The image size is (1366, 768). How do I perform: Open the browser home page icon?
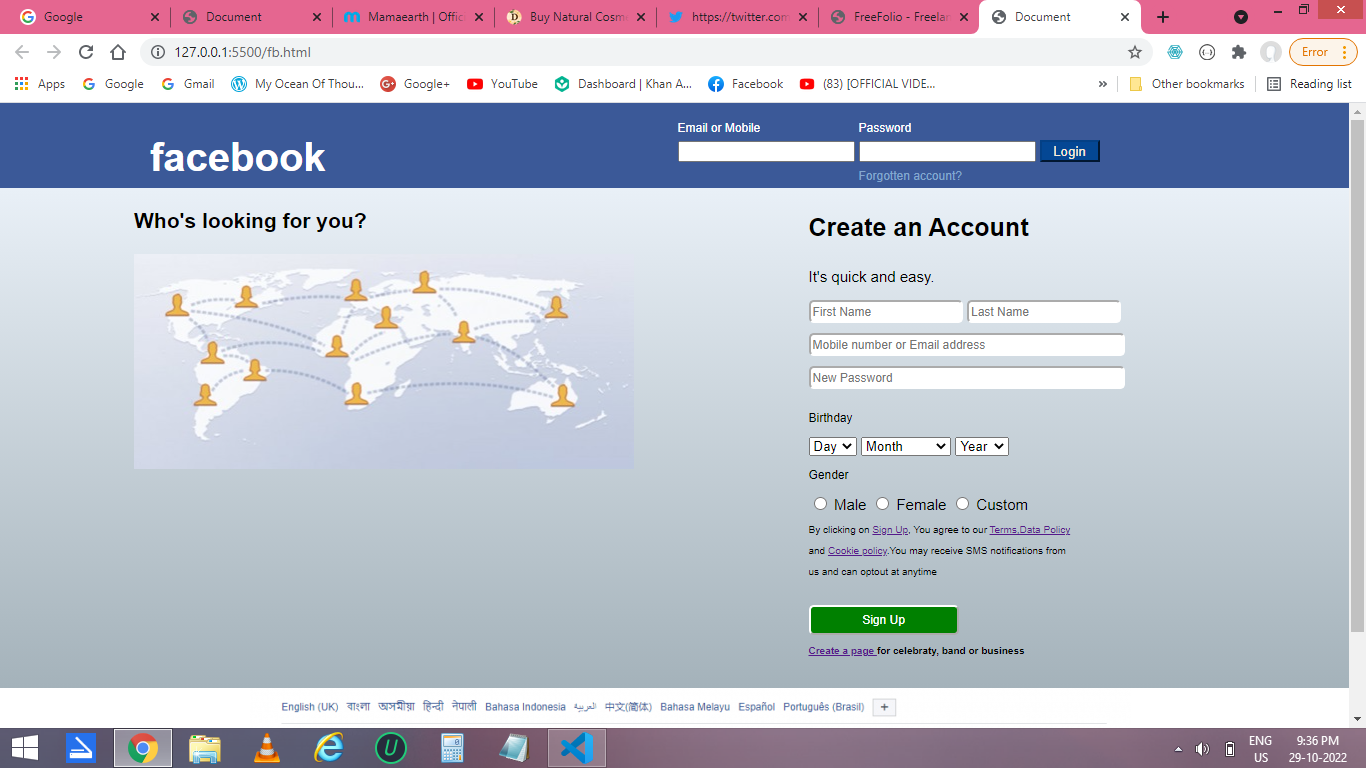[118, 52]
